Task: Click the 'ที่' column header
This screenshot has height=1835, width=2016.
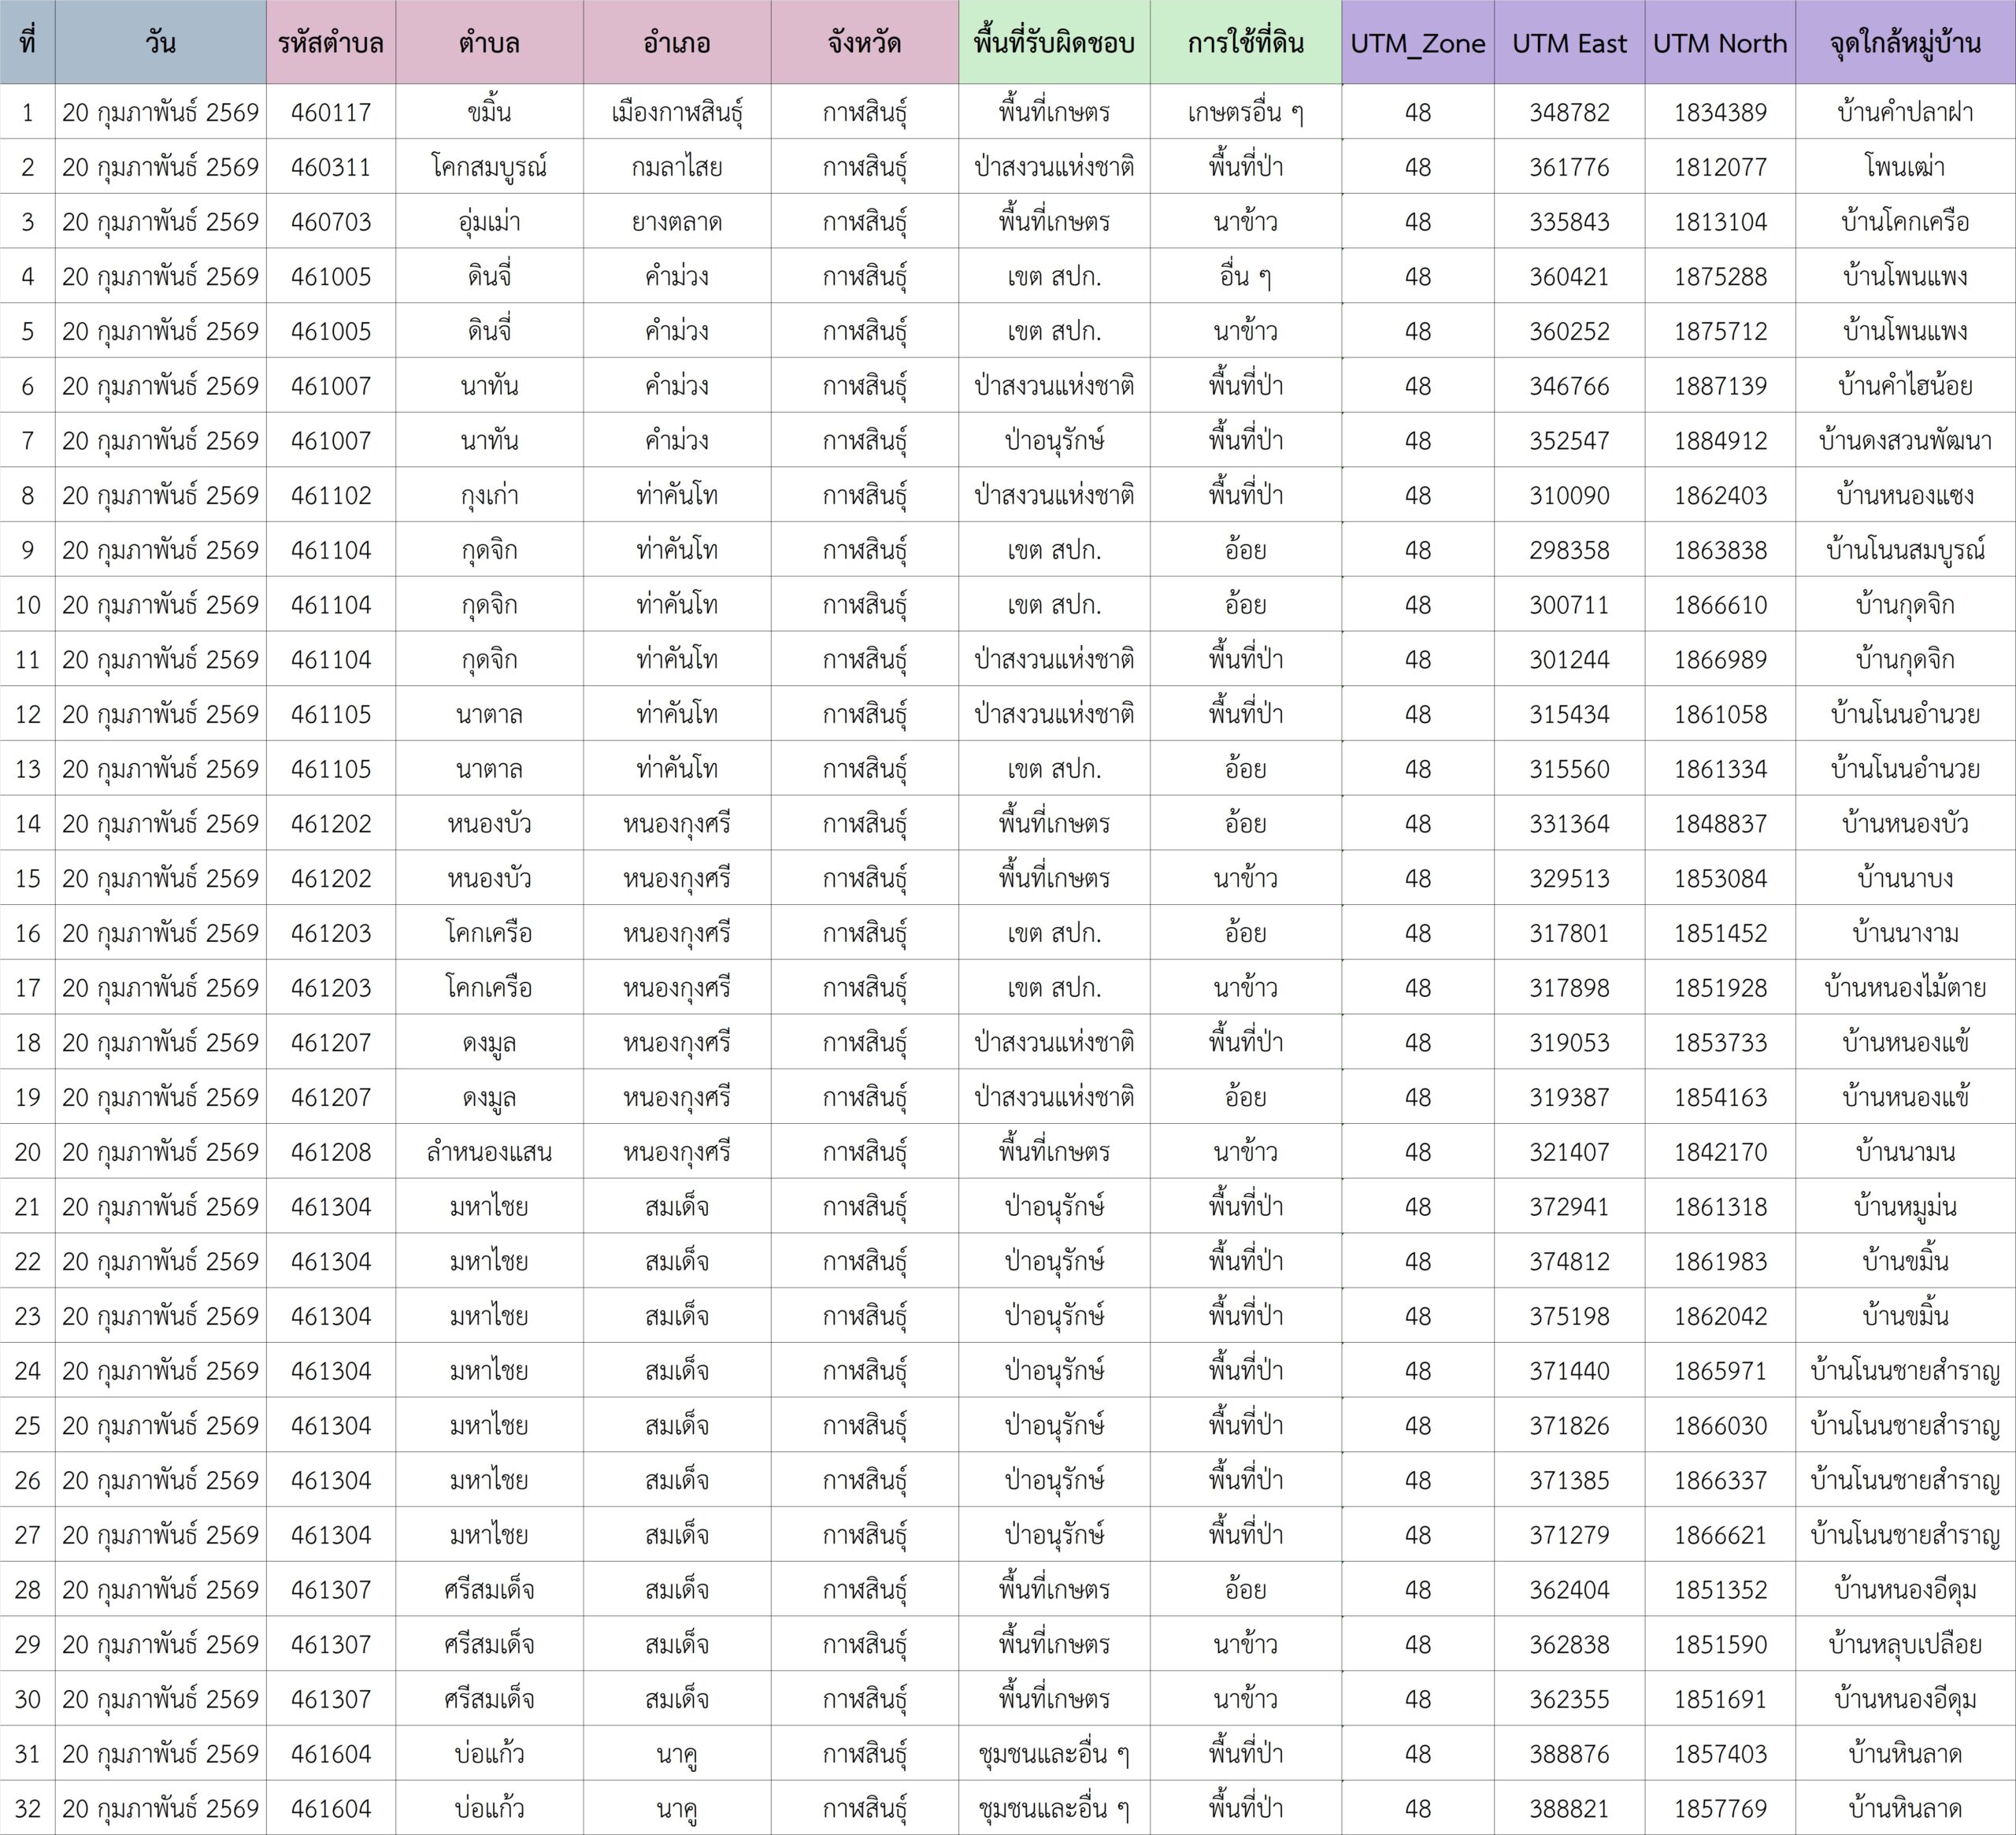Action: (27, 43)
